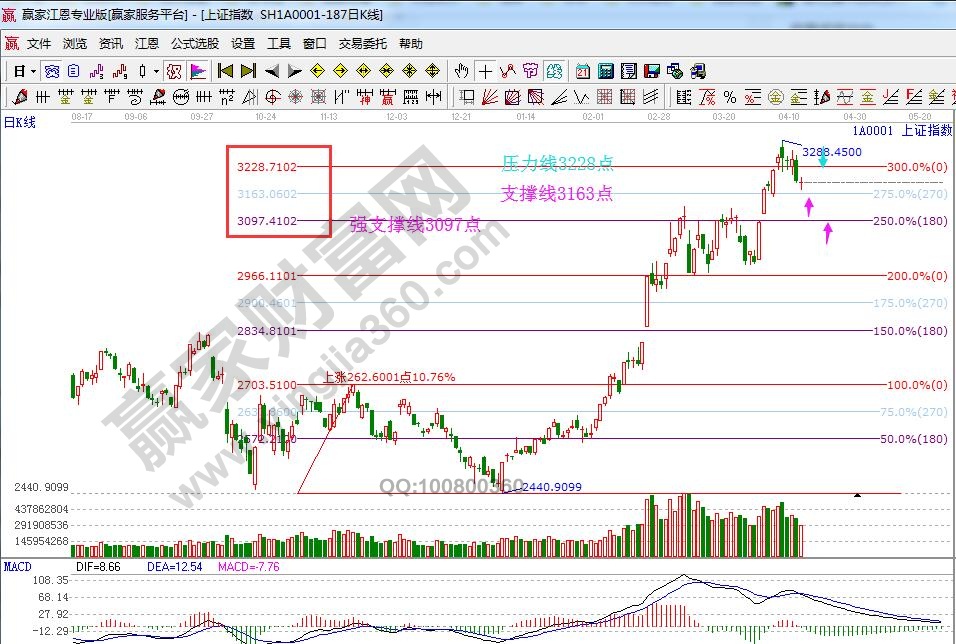Image resolution: width=956 pixels, height=644 pixels.
Task: Open the 公式选股 menu
Action: (x=195, y=44)
